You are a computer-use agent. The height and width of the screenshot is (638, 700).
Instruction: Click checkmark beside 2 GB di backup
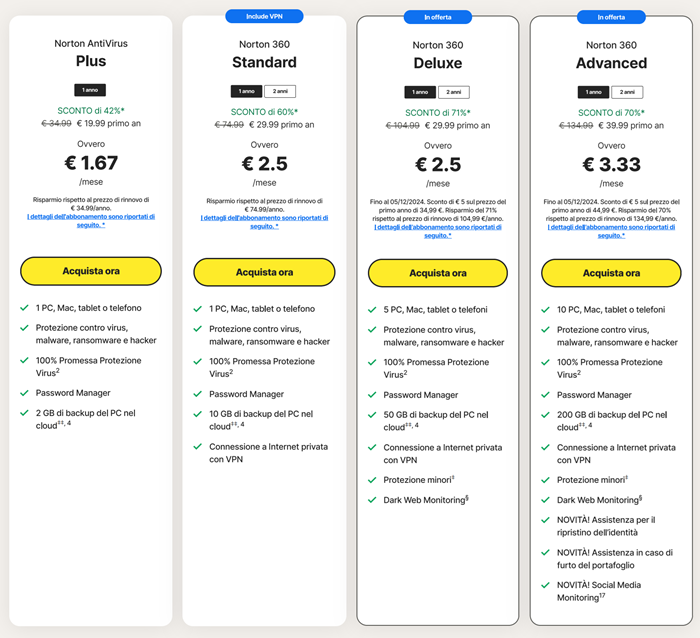pyautogui.click(x=24, y=412)
